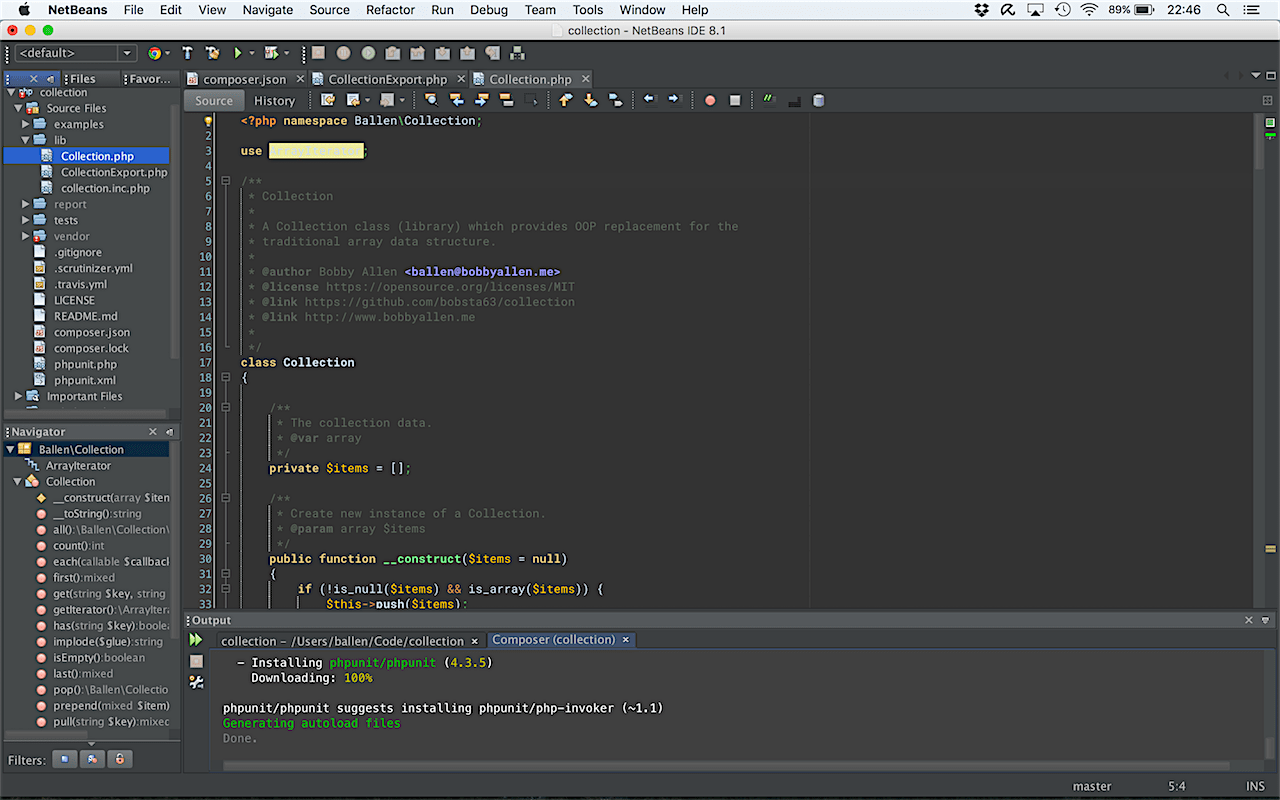1280x800 pixels.
Task: Click Find Next Occurrence icon
Action: pyautogui.click(x=481, y=100)
